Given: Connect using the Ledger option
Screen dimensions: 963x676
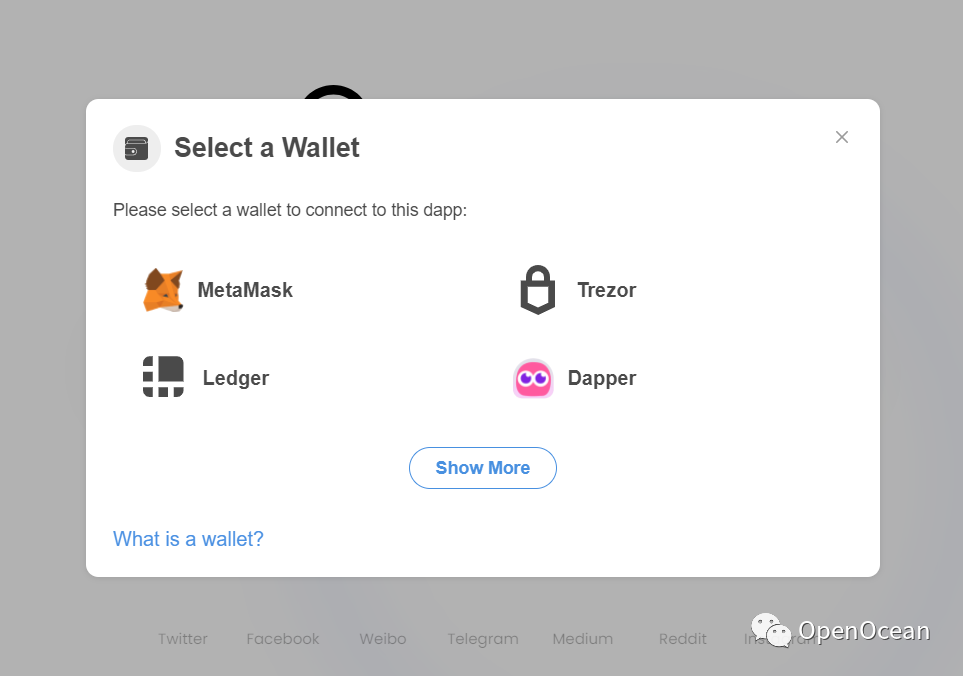Looking at the screenshot, I should point(236,378).
